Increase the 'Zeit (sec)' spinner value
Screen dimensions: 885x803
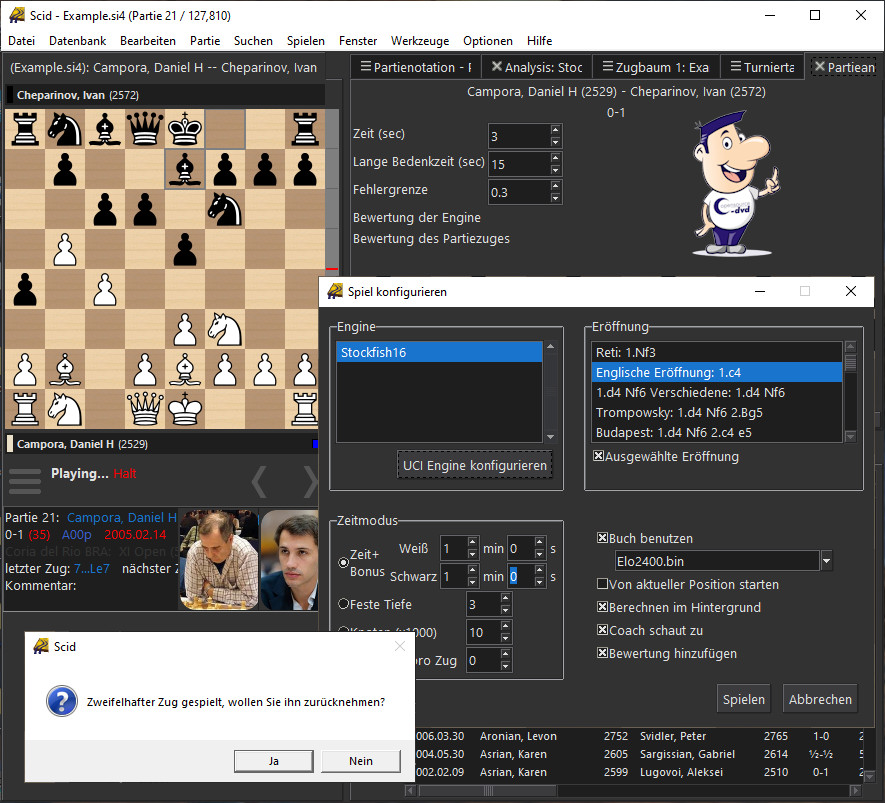tap(556, 130)
